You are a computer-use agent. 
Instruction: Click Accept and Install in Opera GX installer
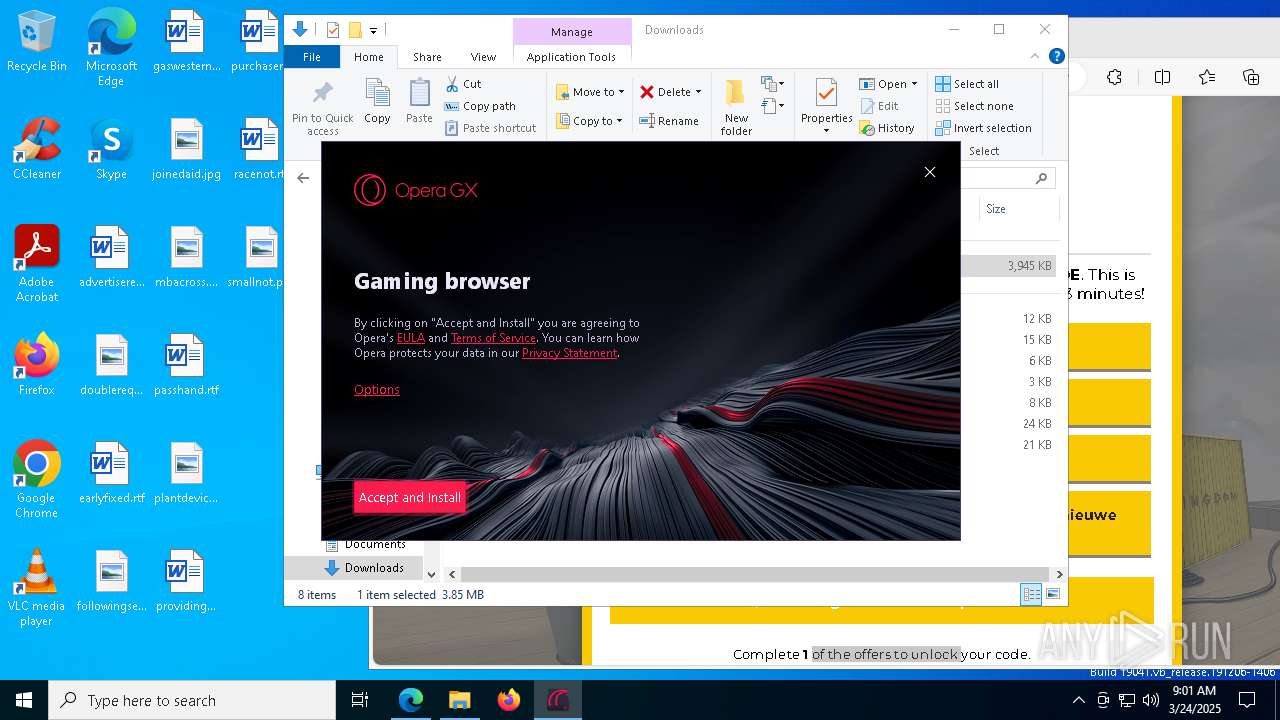[x=409, y=497]
